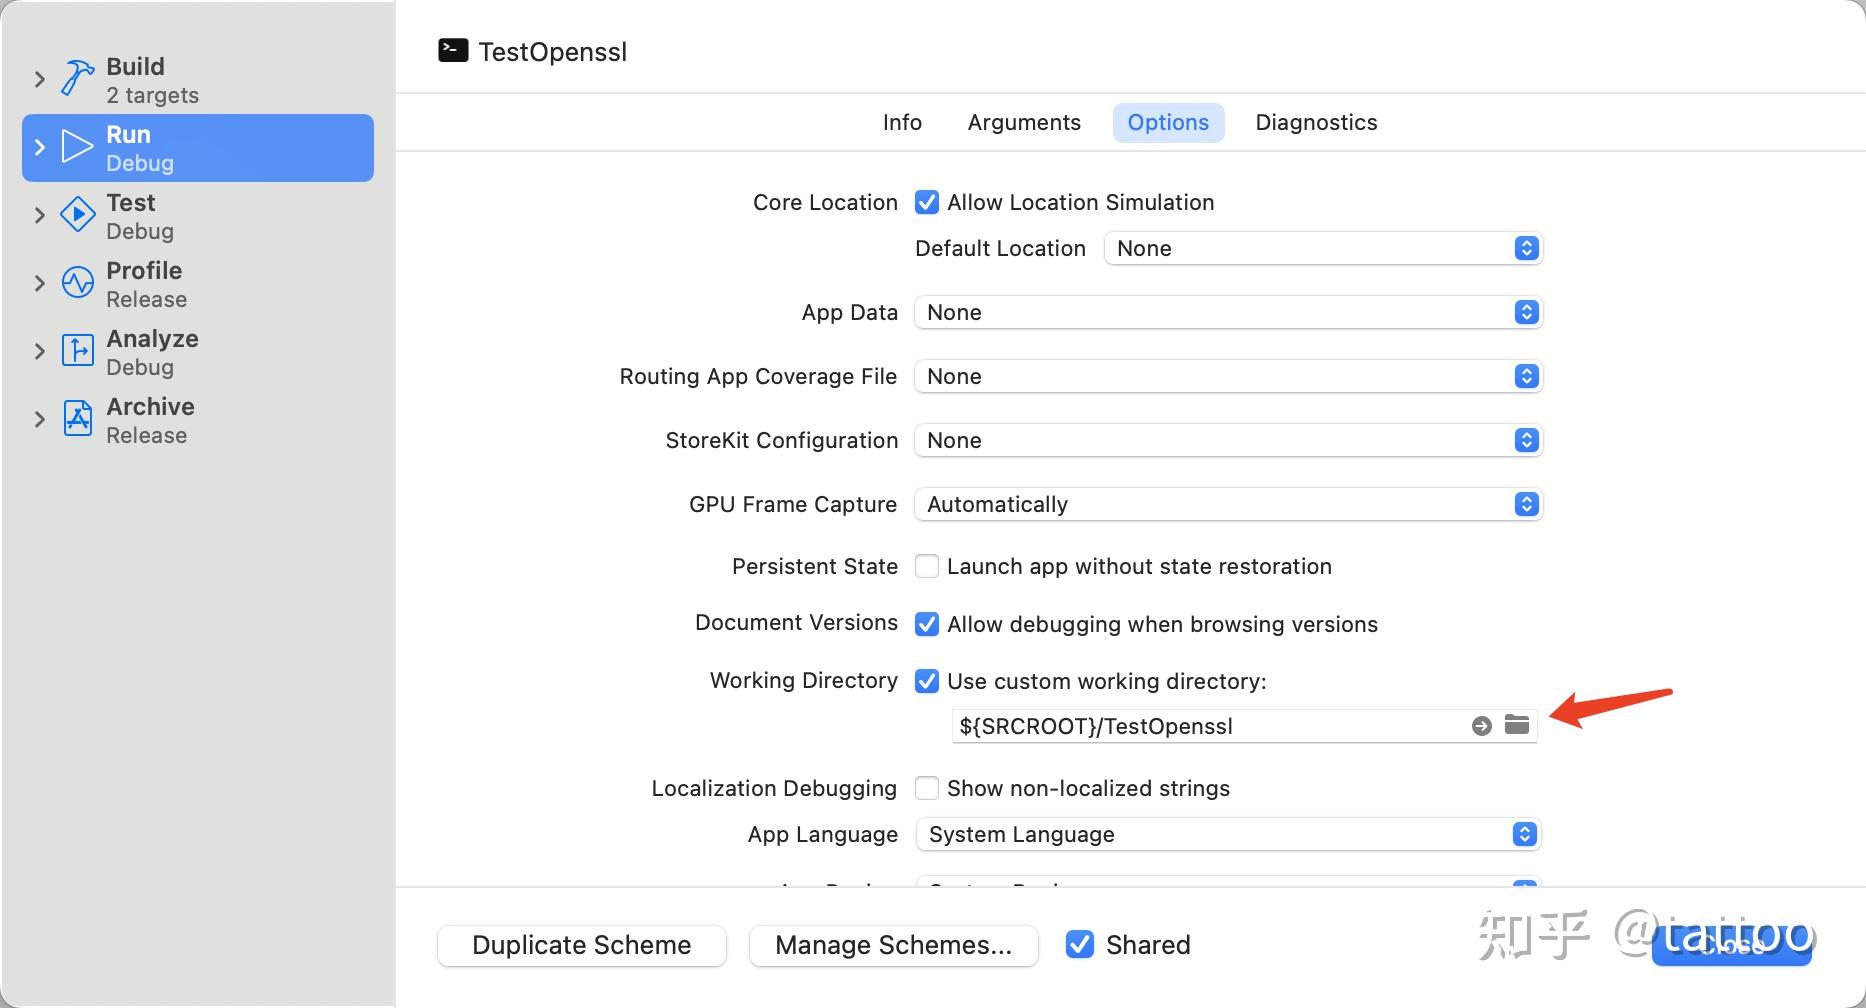Click the Build hammer icon
1866x1008 pixels.
pos(77,79)
